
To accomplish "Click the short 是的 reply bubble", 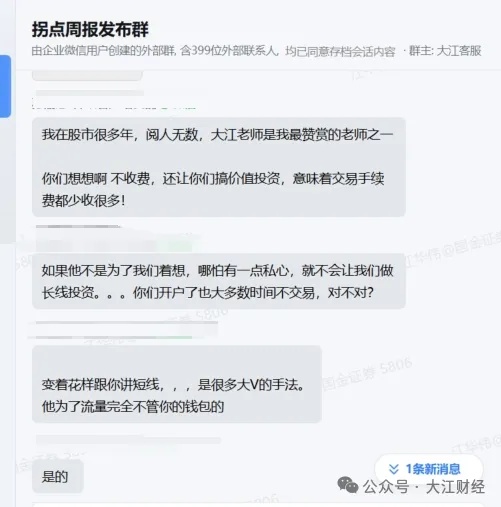I will 58,476.
